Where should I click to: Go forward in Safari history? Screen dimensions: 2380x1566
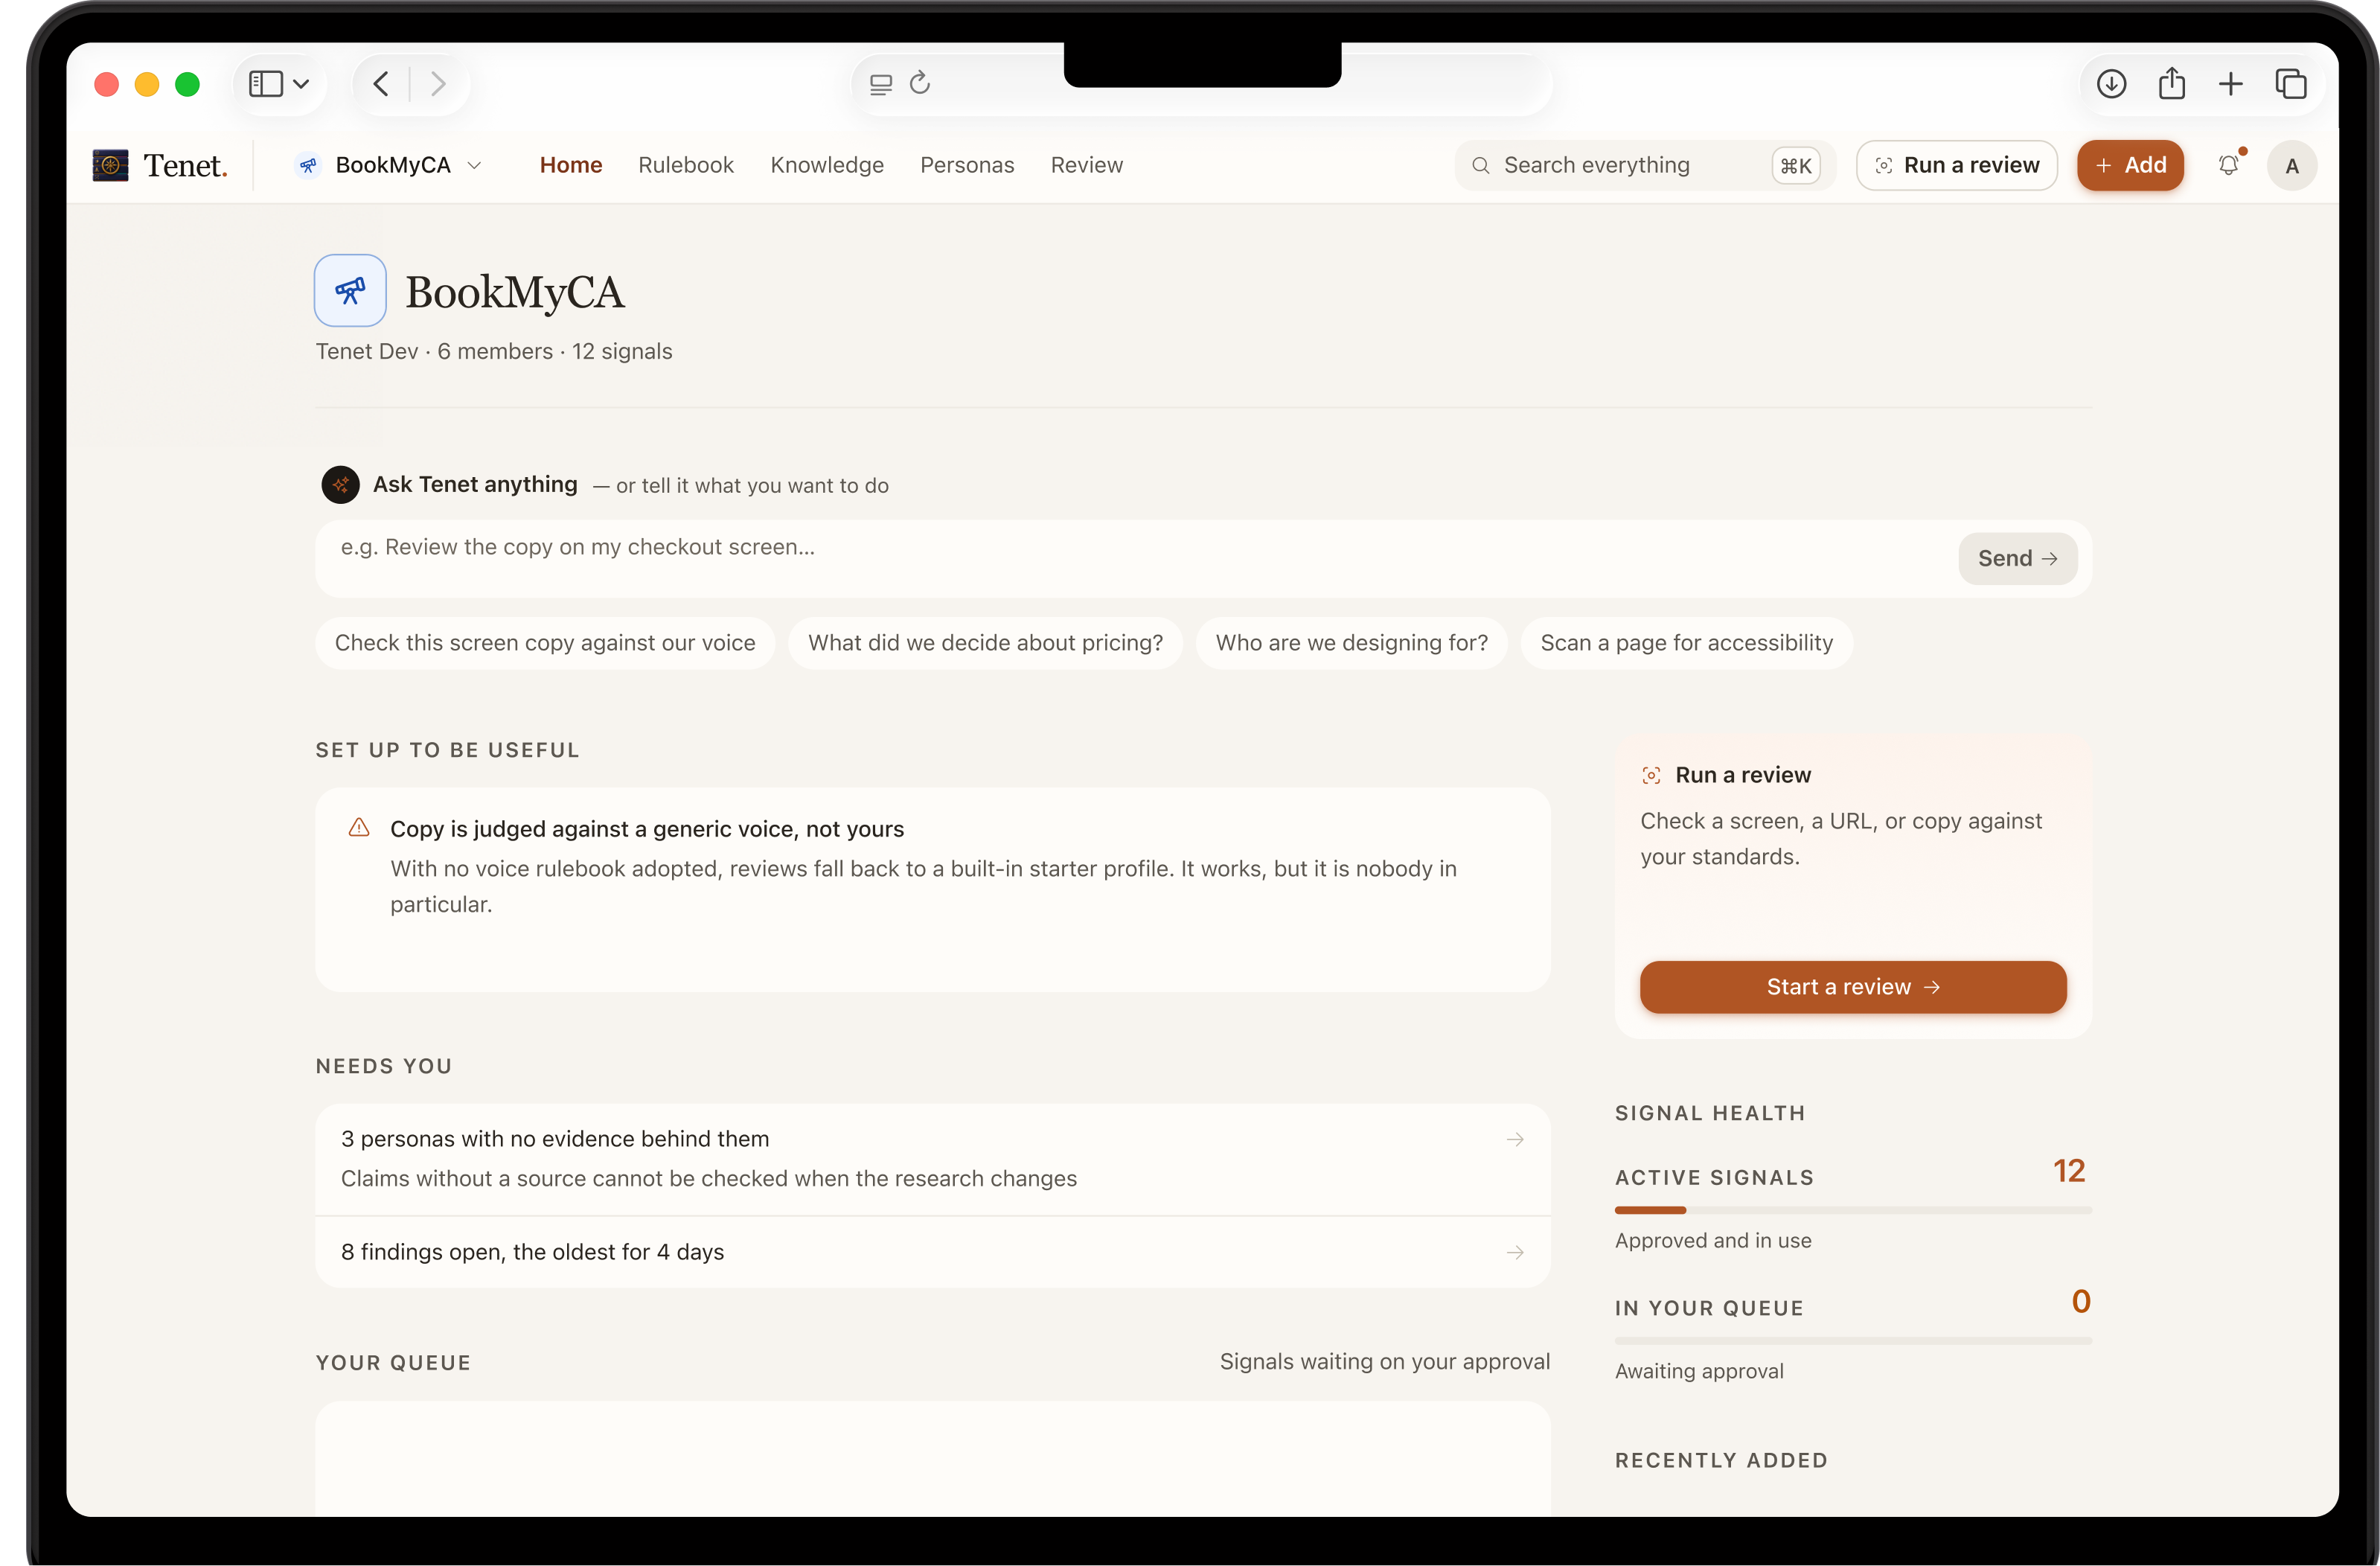(437, 84)
